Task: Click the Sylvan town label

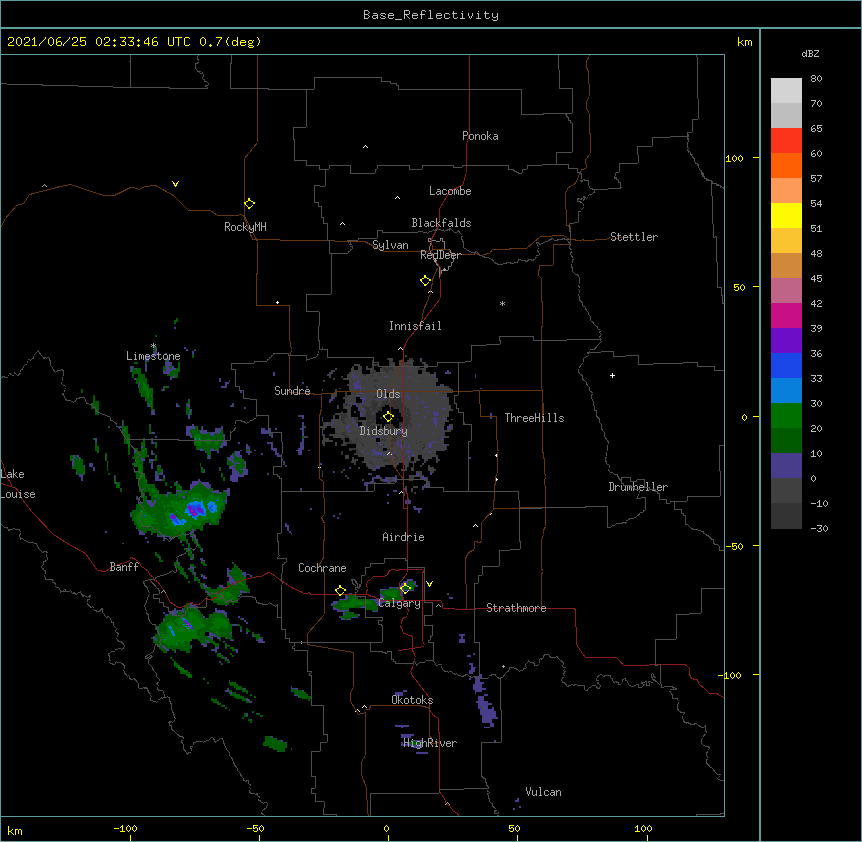Action: tap(390, 245)
